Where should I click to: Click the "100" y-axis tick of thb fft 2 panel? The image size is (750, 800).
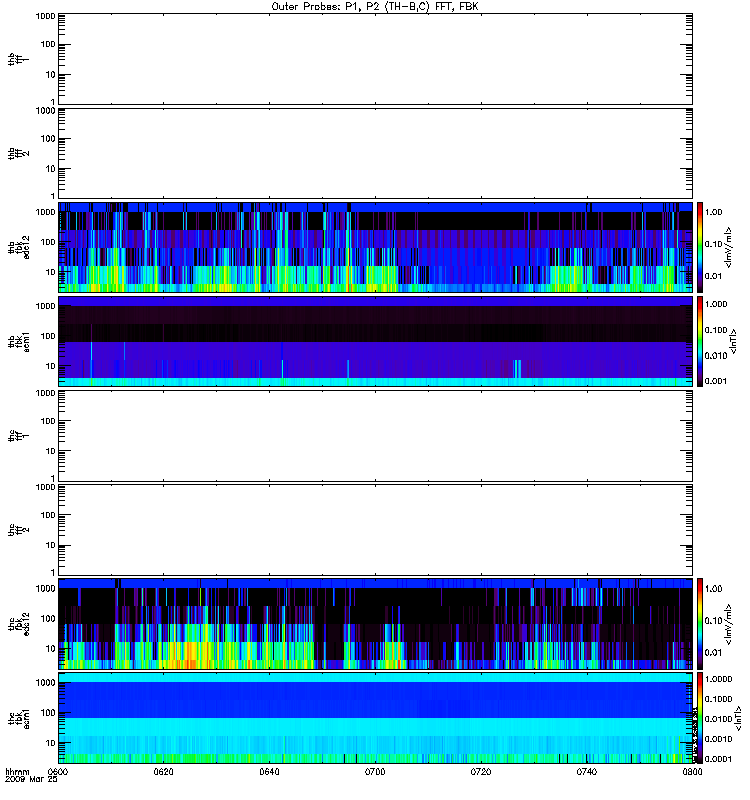[x=48, y=139]
